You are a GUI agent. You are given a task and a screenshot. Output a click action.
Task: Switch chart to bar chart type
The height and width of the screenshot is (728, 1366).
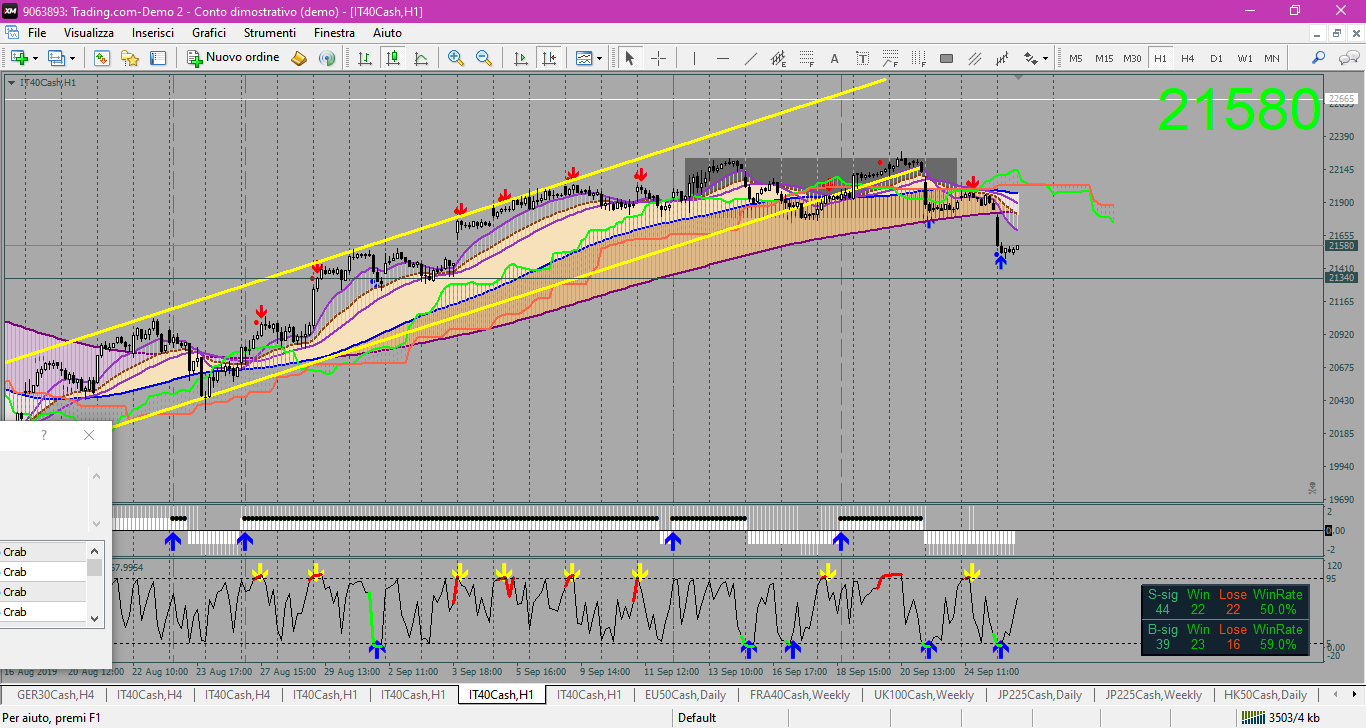365,58
